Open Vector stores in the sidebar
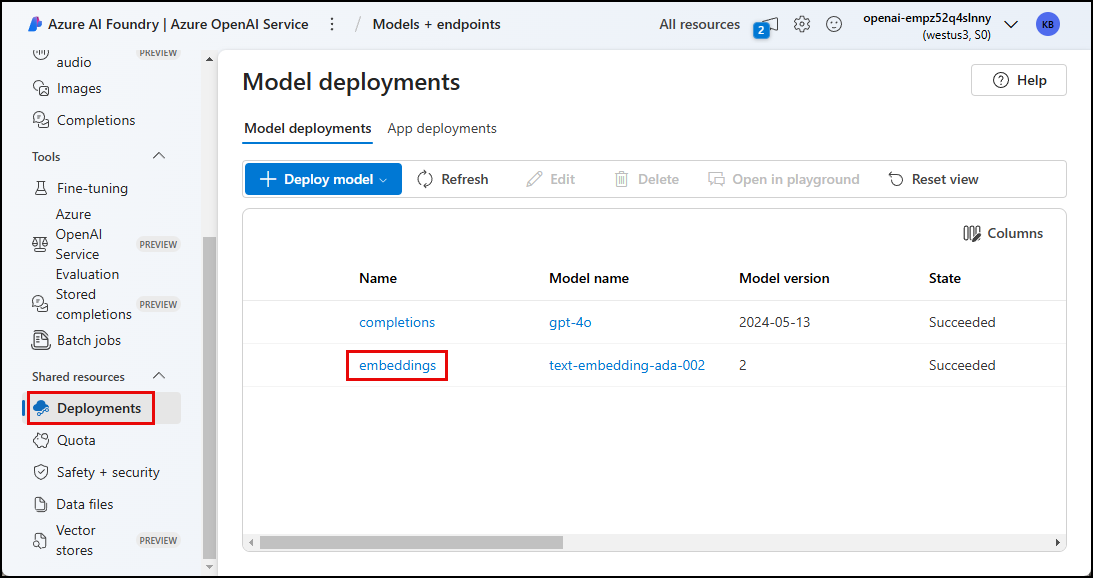 coord(75,540)
